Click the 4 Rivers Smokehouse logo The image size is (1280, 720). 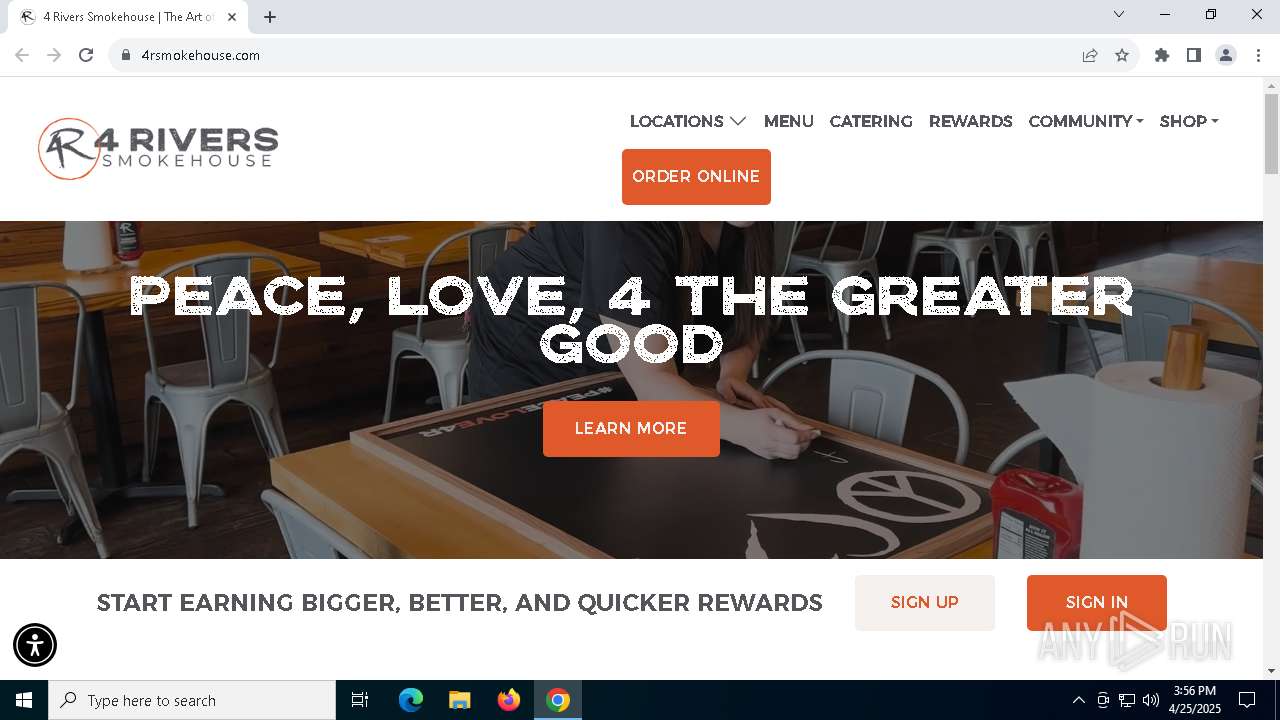pos(158,149)
